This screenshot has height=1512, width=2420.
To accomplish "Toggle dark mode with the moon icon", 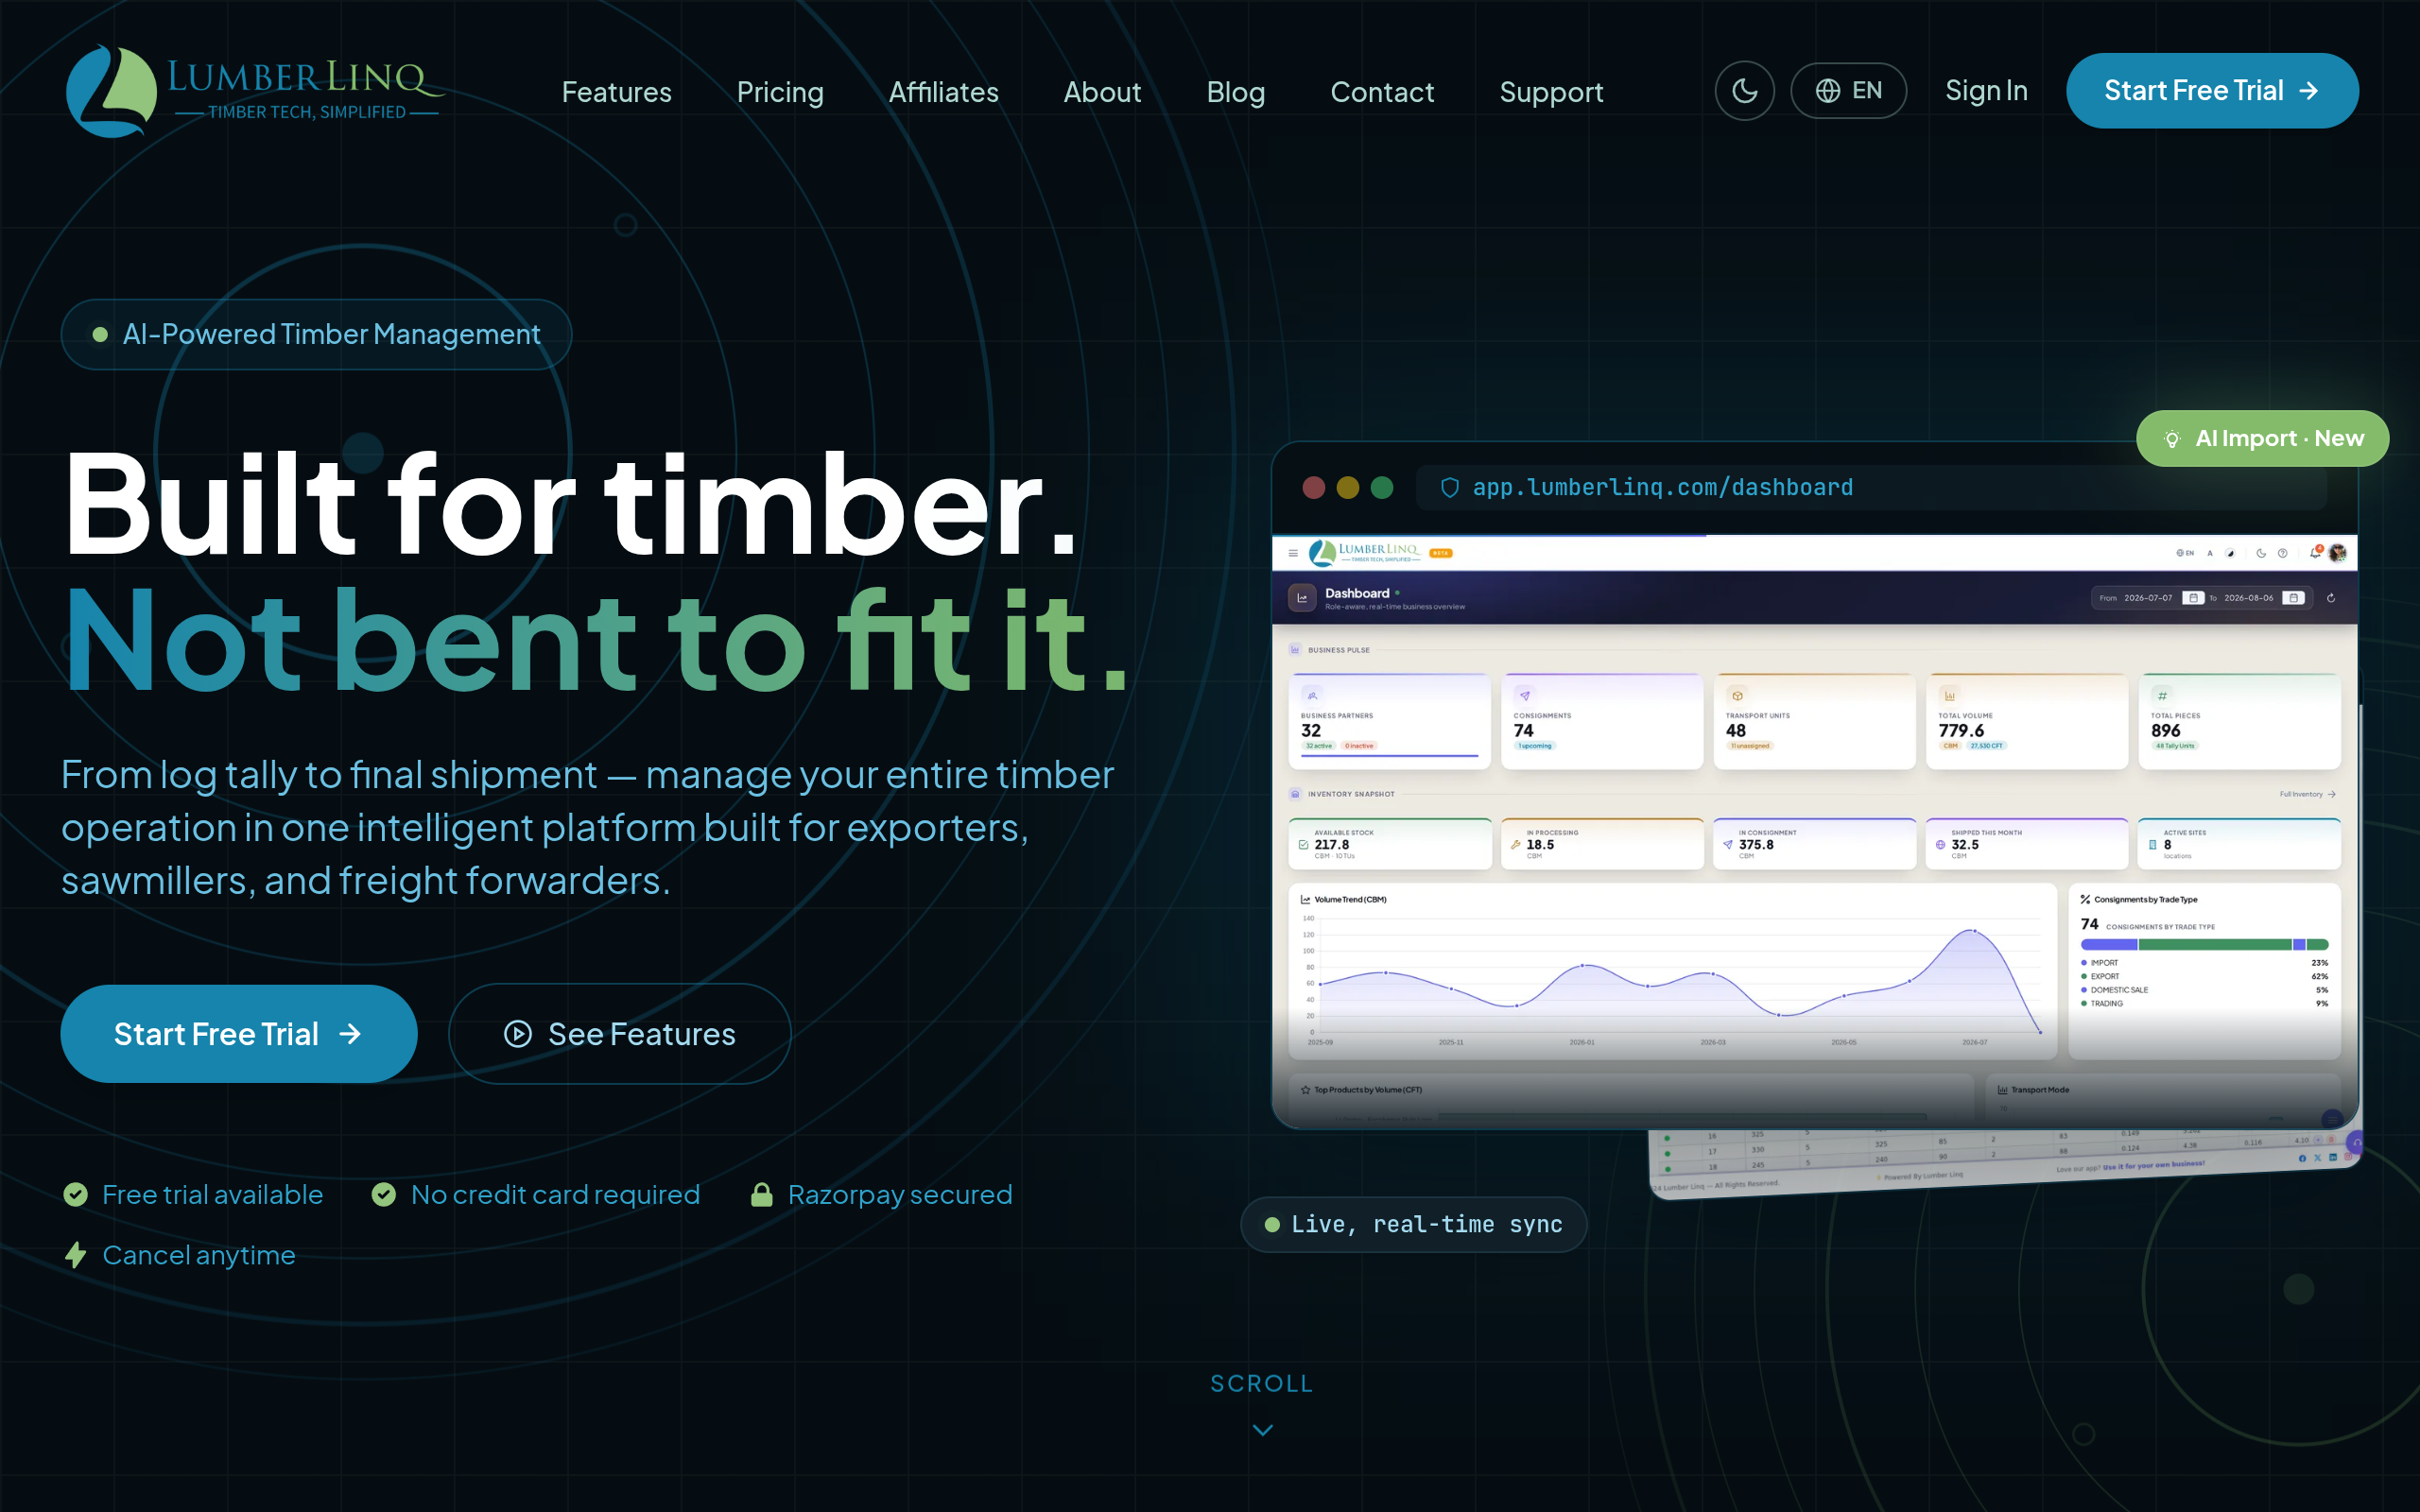I will (1744, 91).
